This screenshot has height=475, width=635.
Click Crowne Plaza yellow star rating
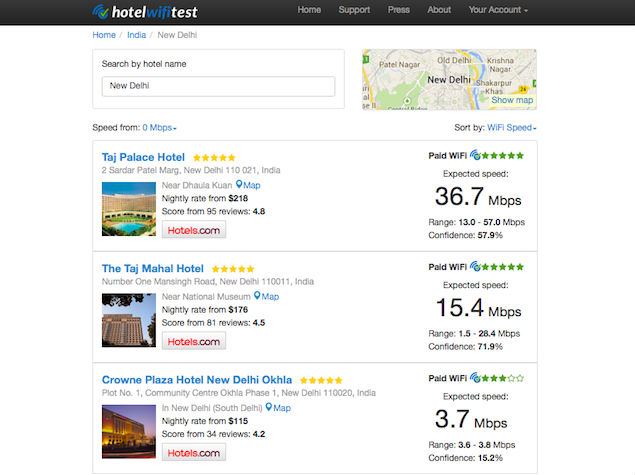321,380
